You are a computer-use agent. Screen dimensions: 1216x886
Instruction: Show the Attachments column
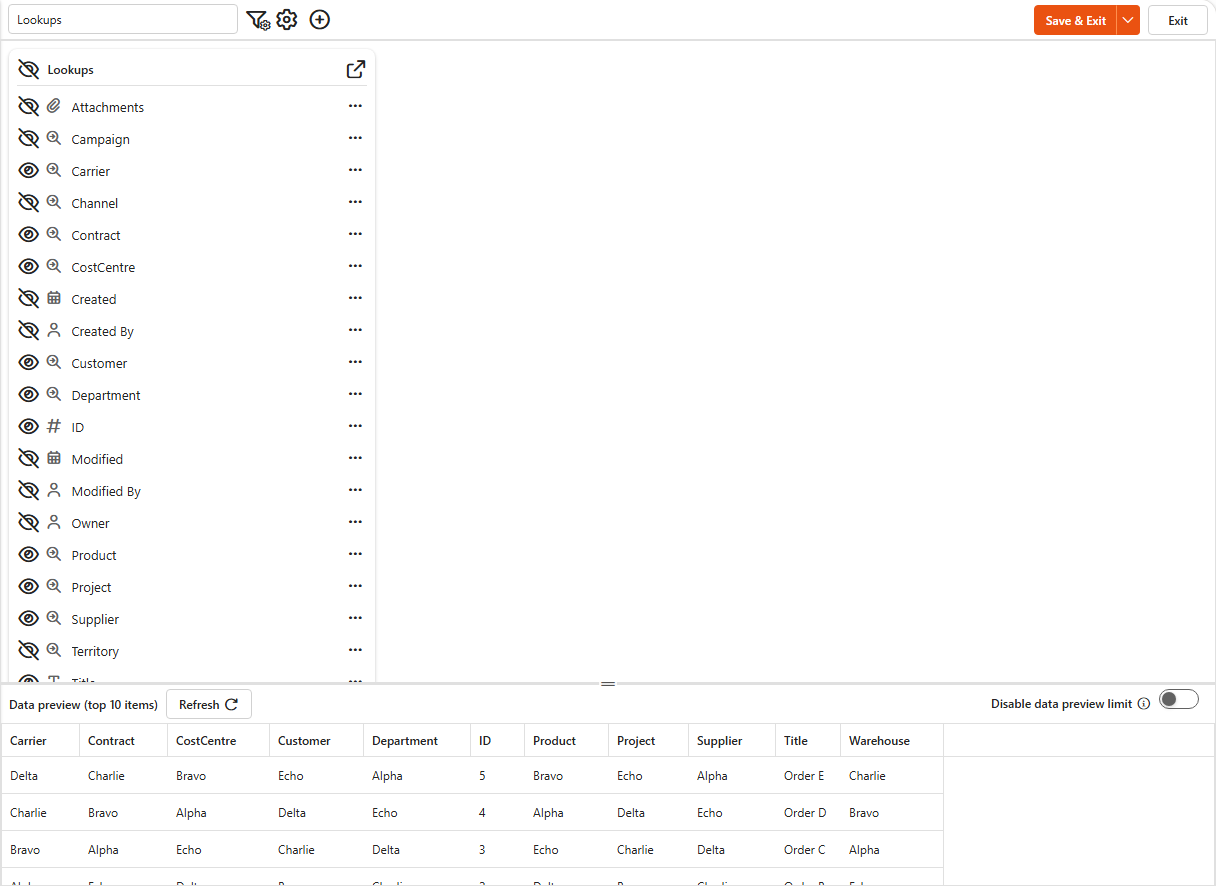(29, 107)
